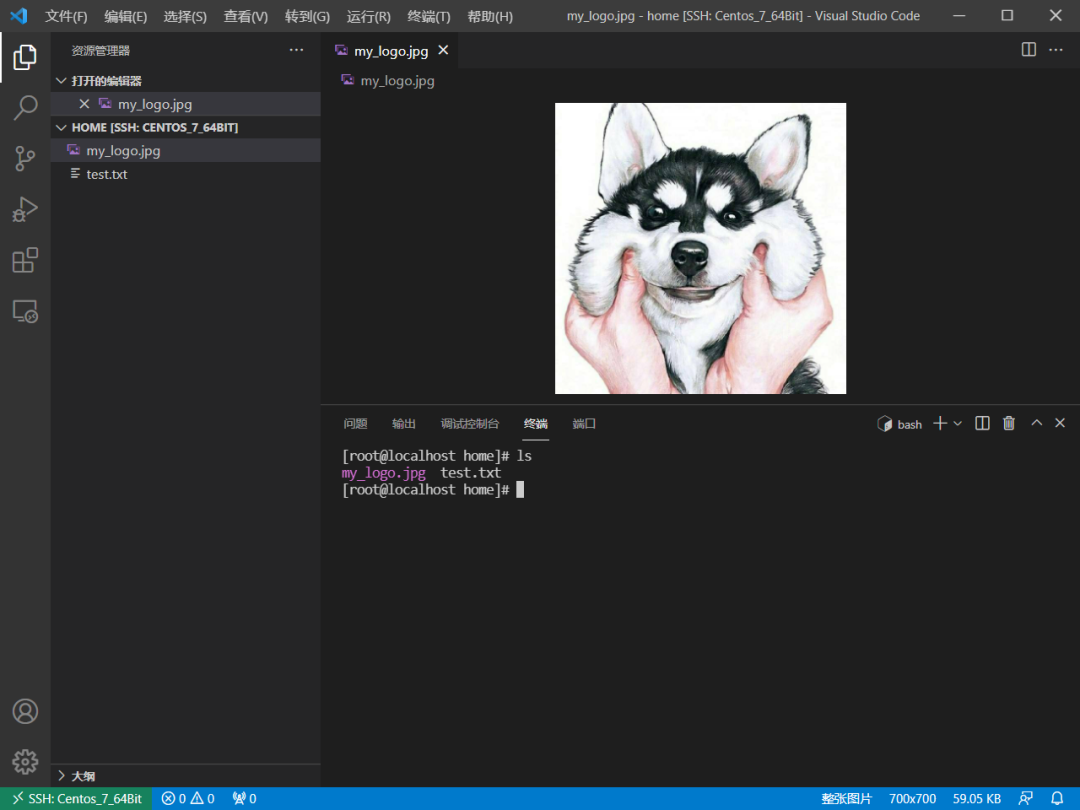
Task: Open 转到(G) menu
Action: pyautogui.click(x=307, y=16)
